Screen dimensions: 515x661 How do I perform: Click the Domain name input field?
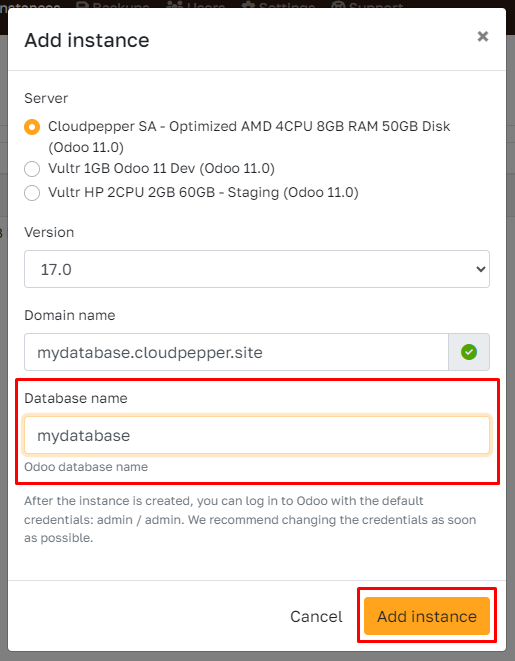click(x=236, y=352)
